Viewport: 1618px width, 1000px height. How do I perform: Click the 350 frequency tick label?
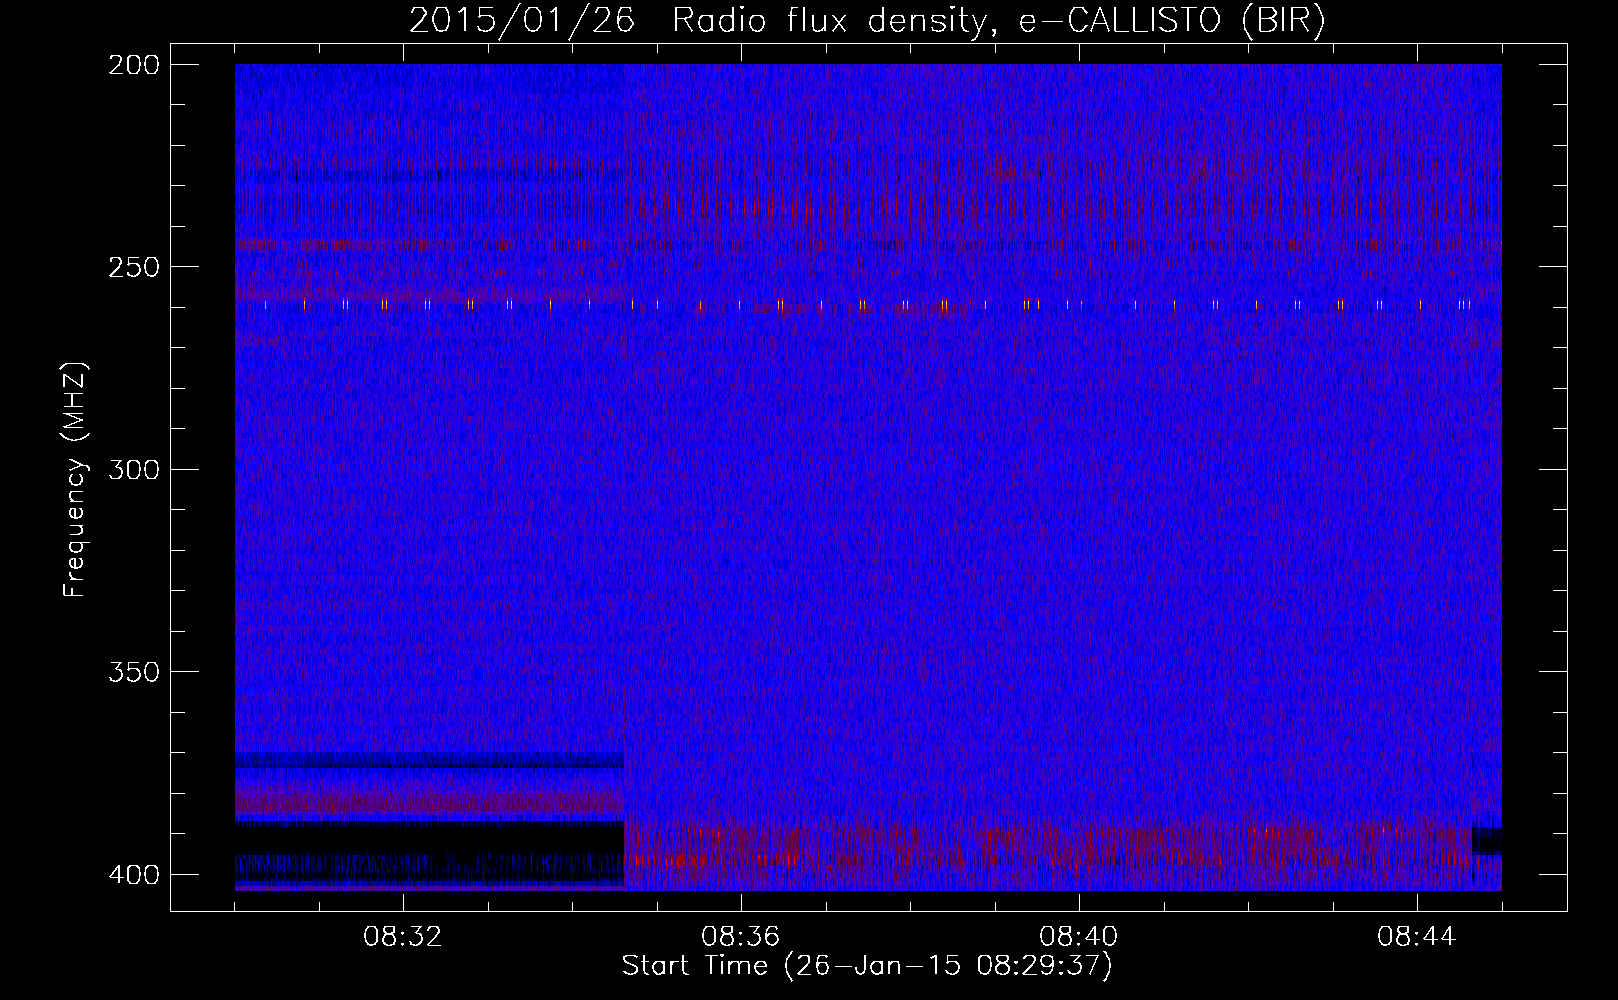click(133, 671)
